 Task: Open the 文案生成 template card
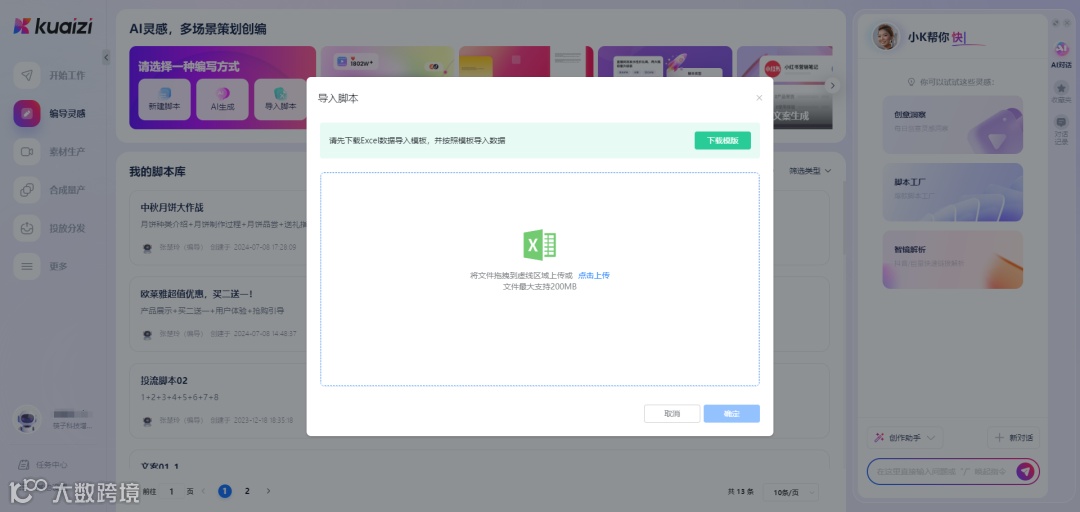(x=791, y=116)
